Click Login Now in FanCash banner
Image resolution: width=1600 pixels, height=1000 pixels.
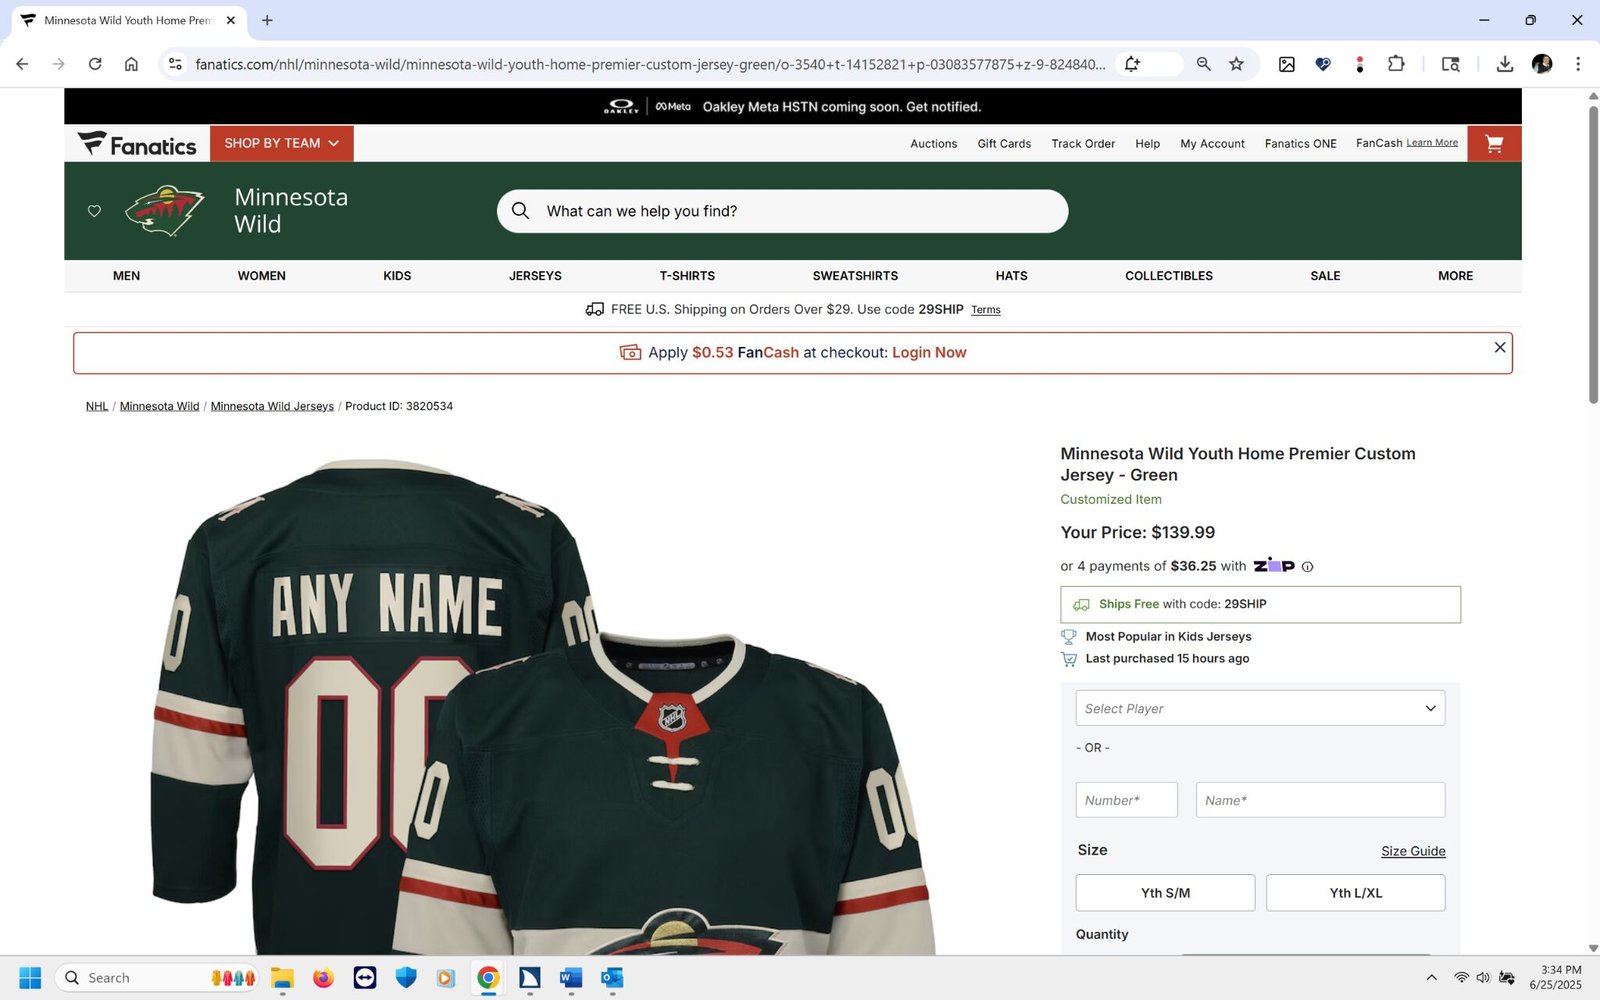coord(929,353)
